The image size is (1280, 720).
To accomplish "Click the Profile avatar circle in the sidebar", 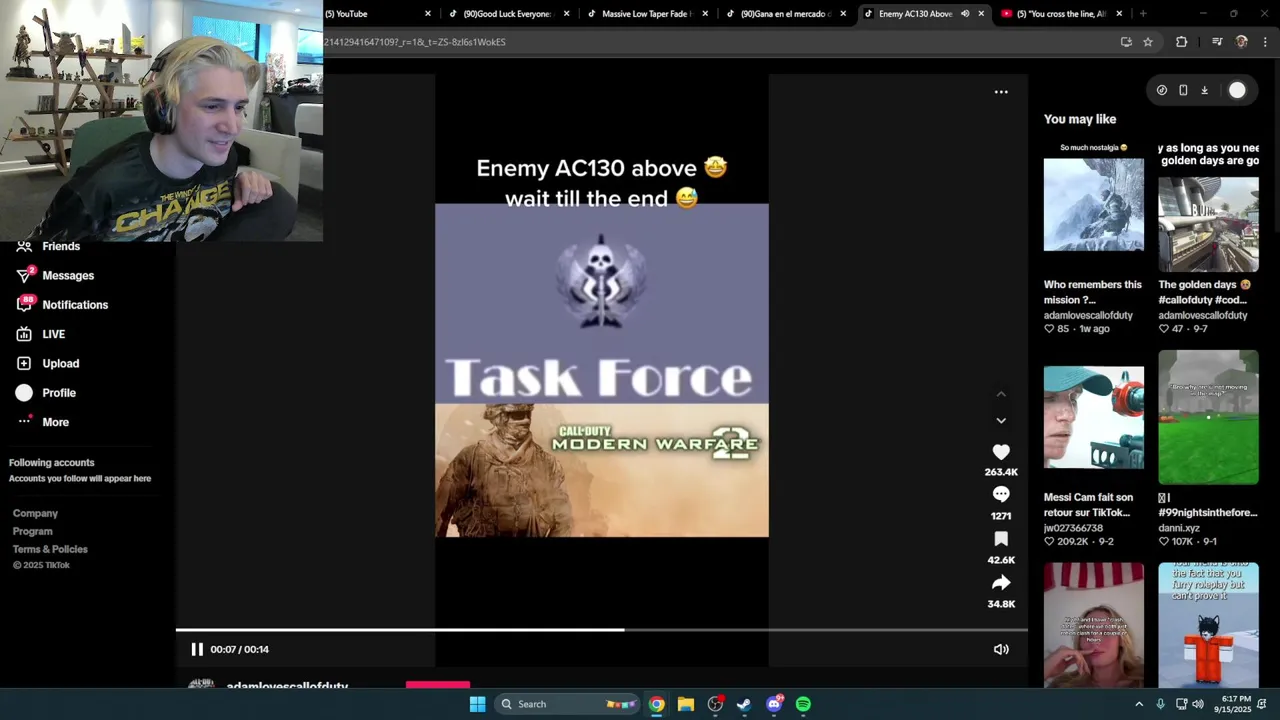I will pyautogui.click(x=24, y=393).
